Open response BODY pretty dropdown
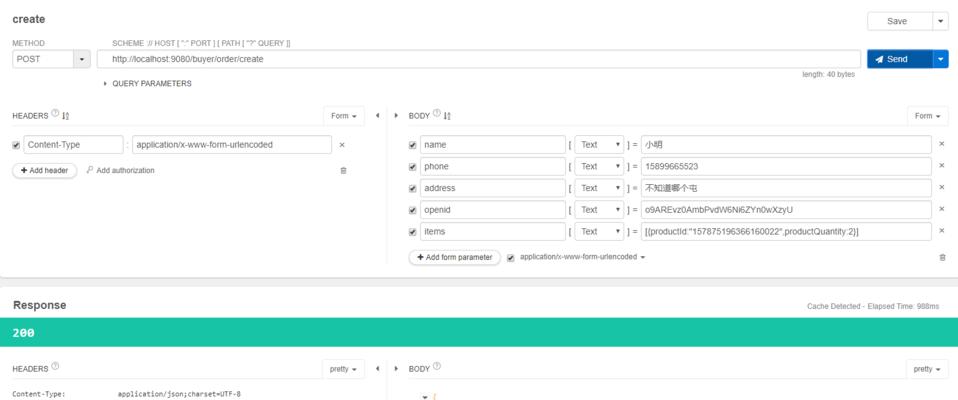The width and height of the screenshot is (958, 400). click(x=927, y=369)
